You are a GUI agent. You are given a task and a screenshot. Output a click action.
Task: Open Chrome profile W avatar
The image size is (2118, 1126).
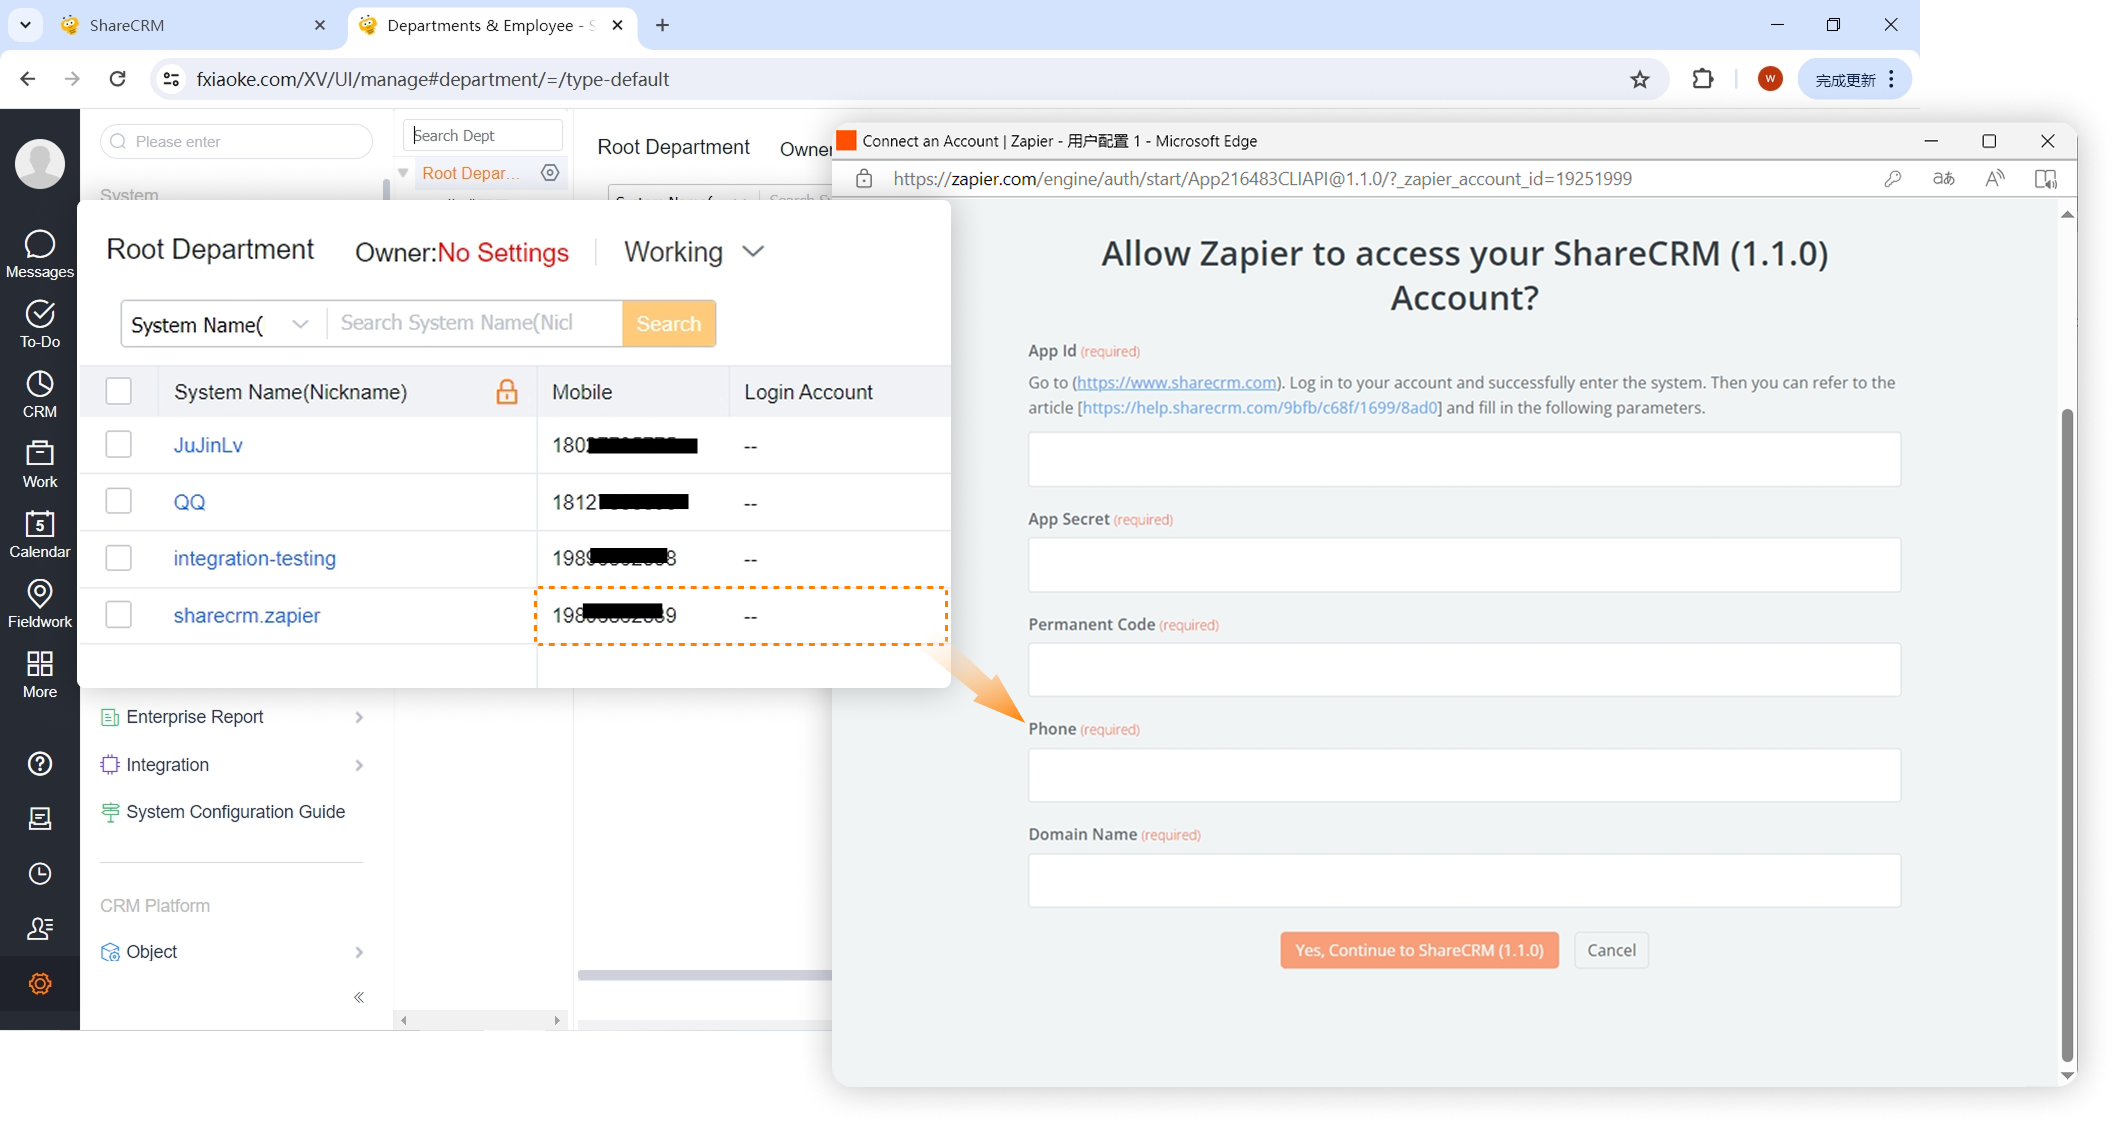(1770, 79)
